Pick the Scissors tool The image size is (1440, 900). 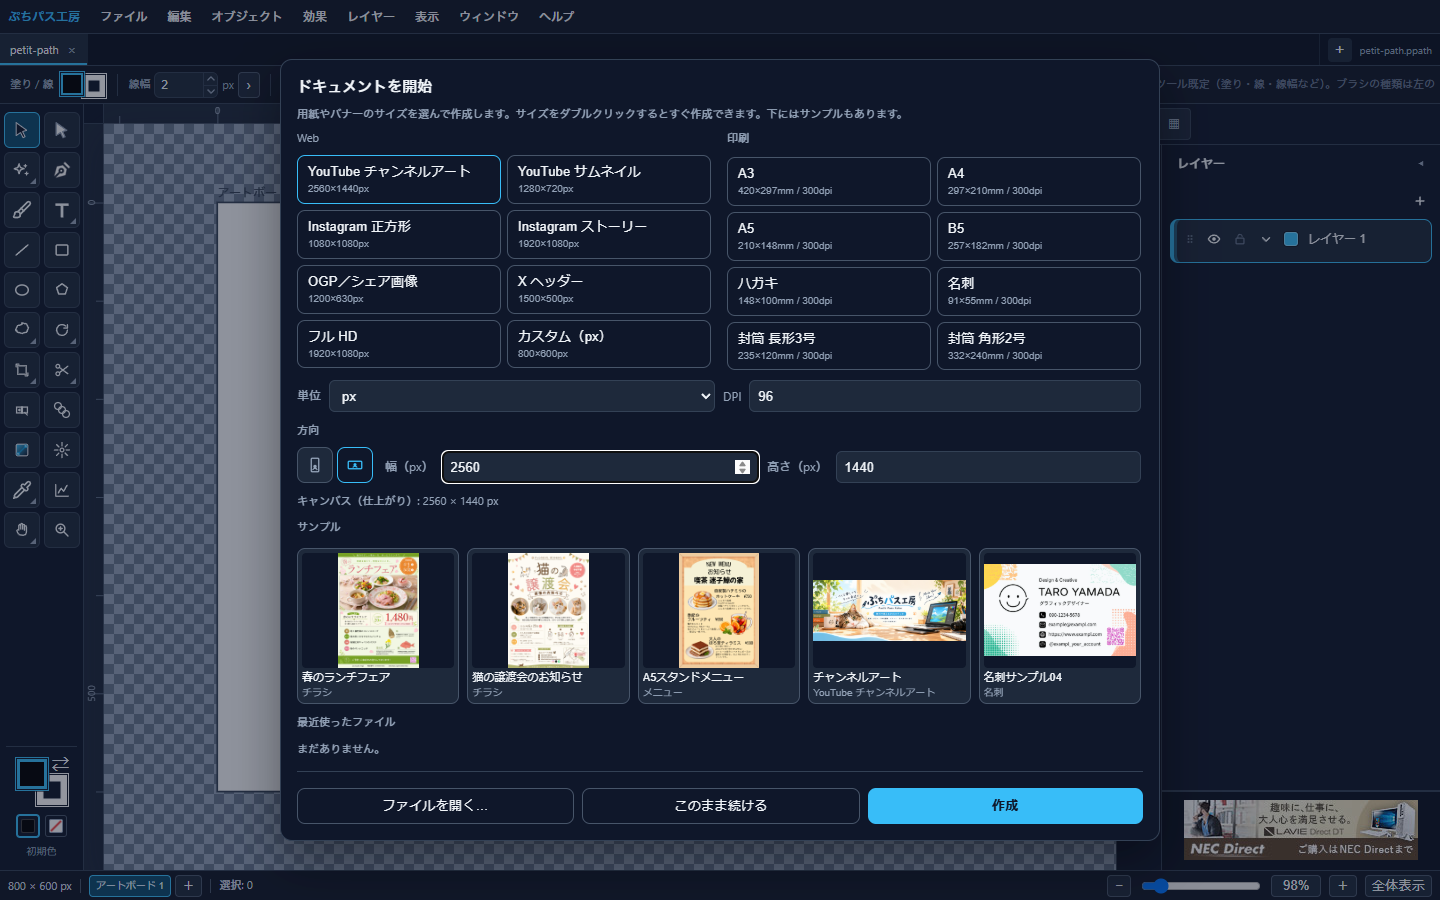(62, 370)
